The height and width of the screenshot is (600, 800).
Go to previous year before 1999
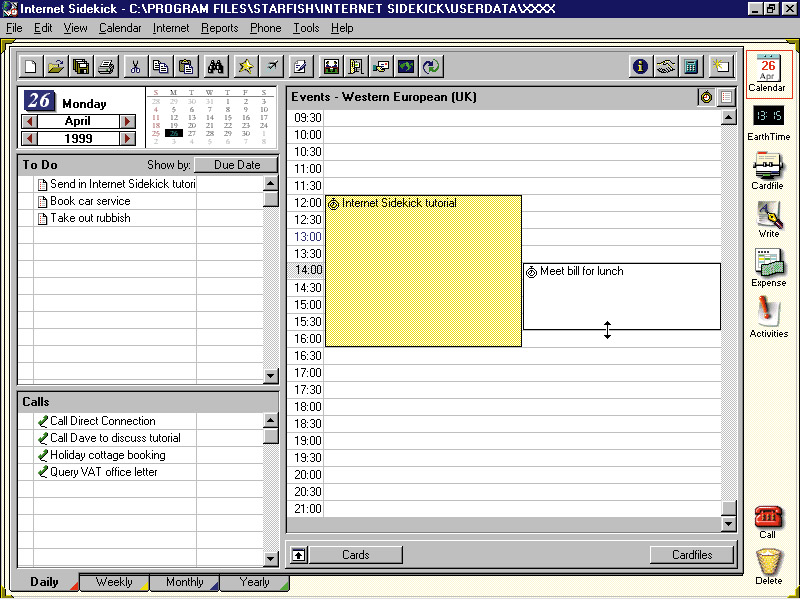coord(29,138)
